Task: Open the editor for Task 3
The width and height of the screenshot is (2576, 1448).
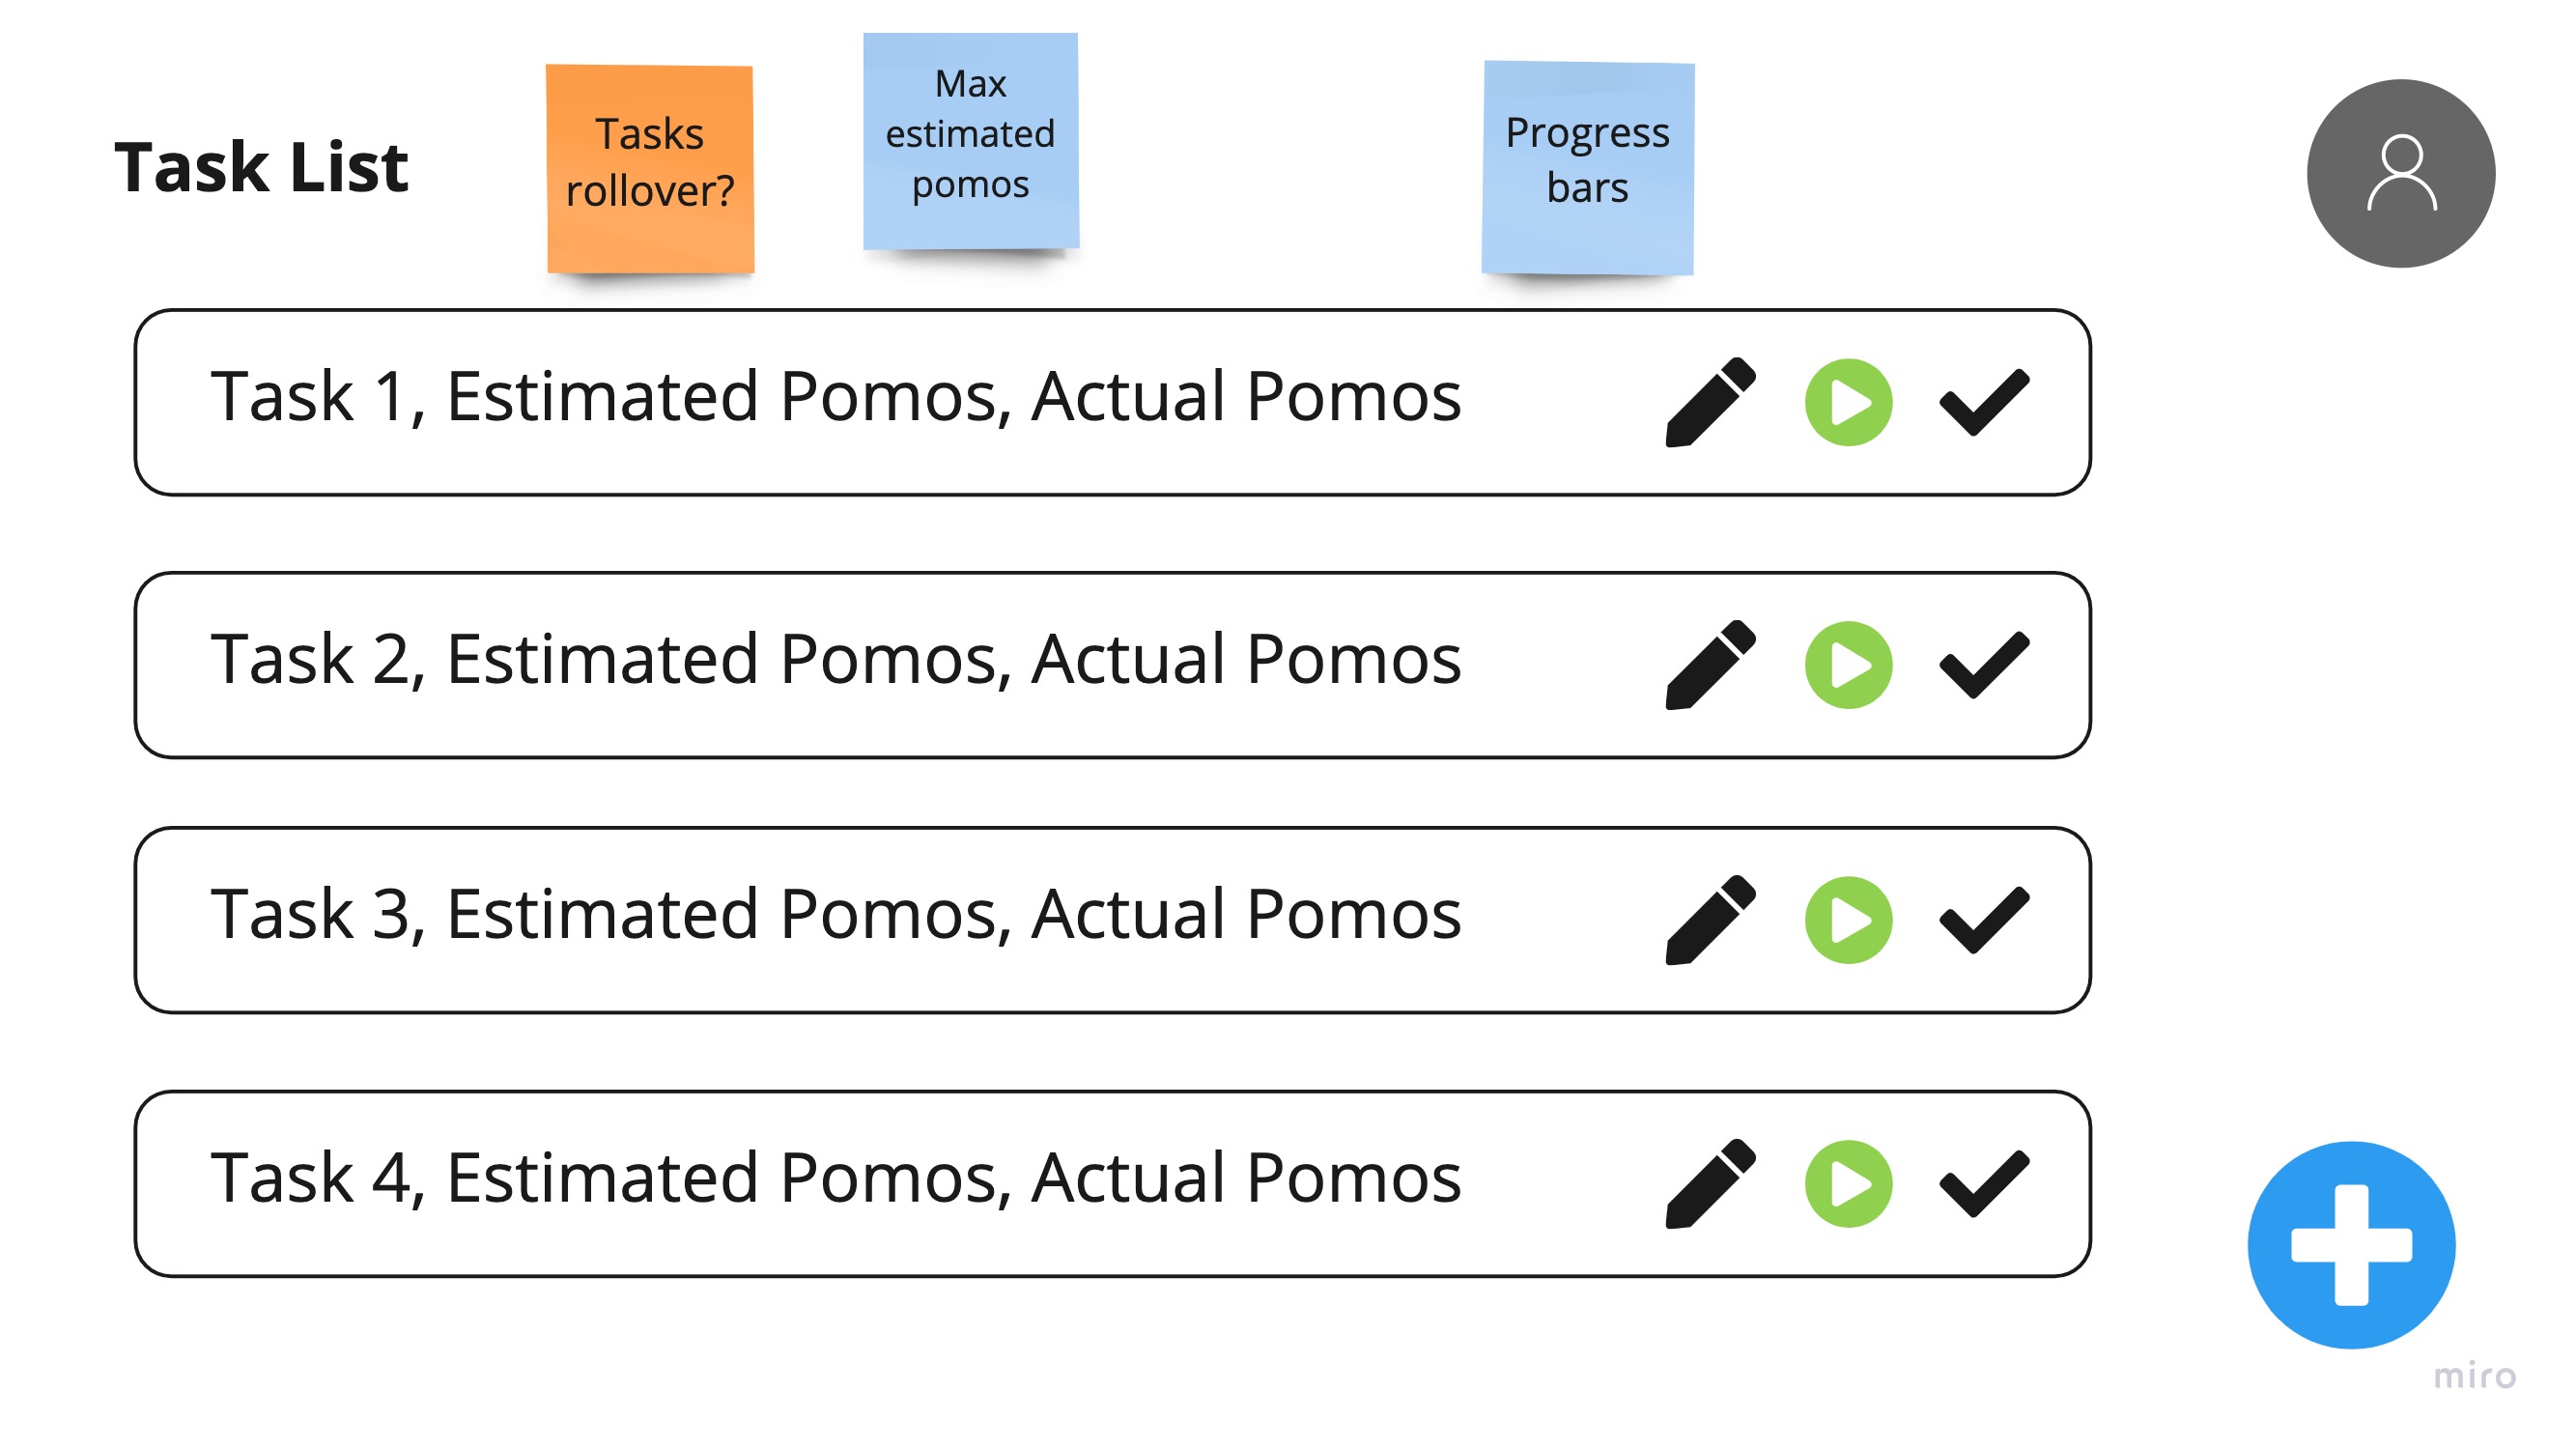Action: [1709, 920]
